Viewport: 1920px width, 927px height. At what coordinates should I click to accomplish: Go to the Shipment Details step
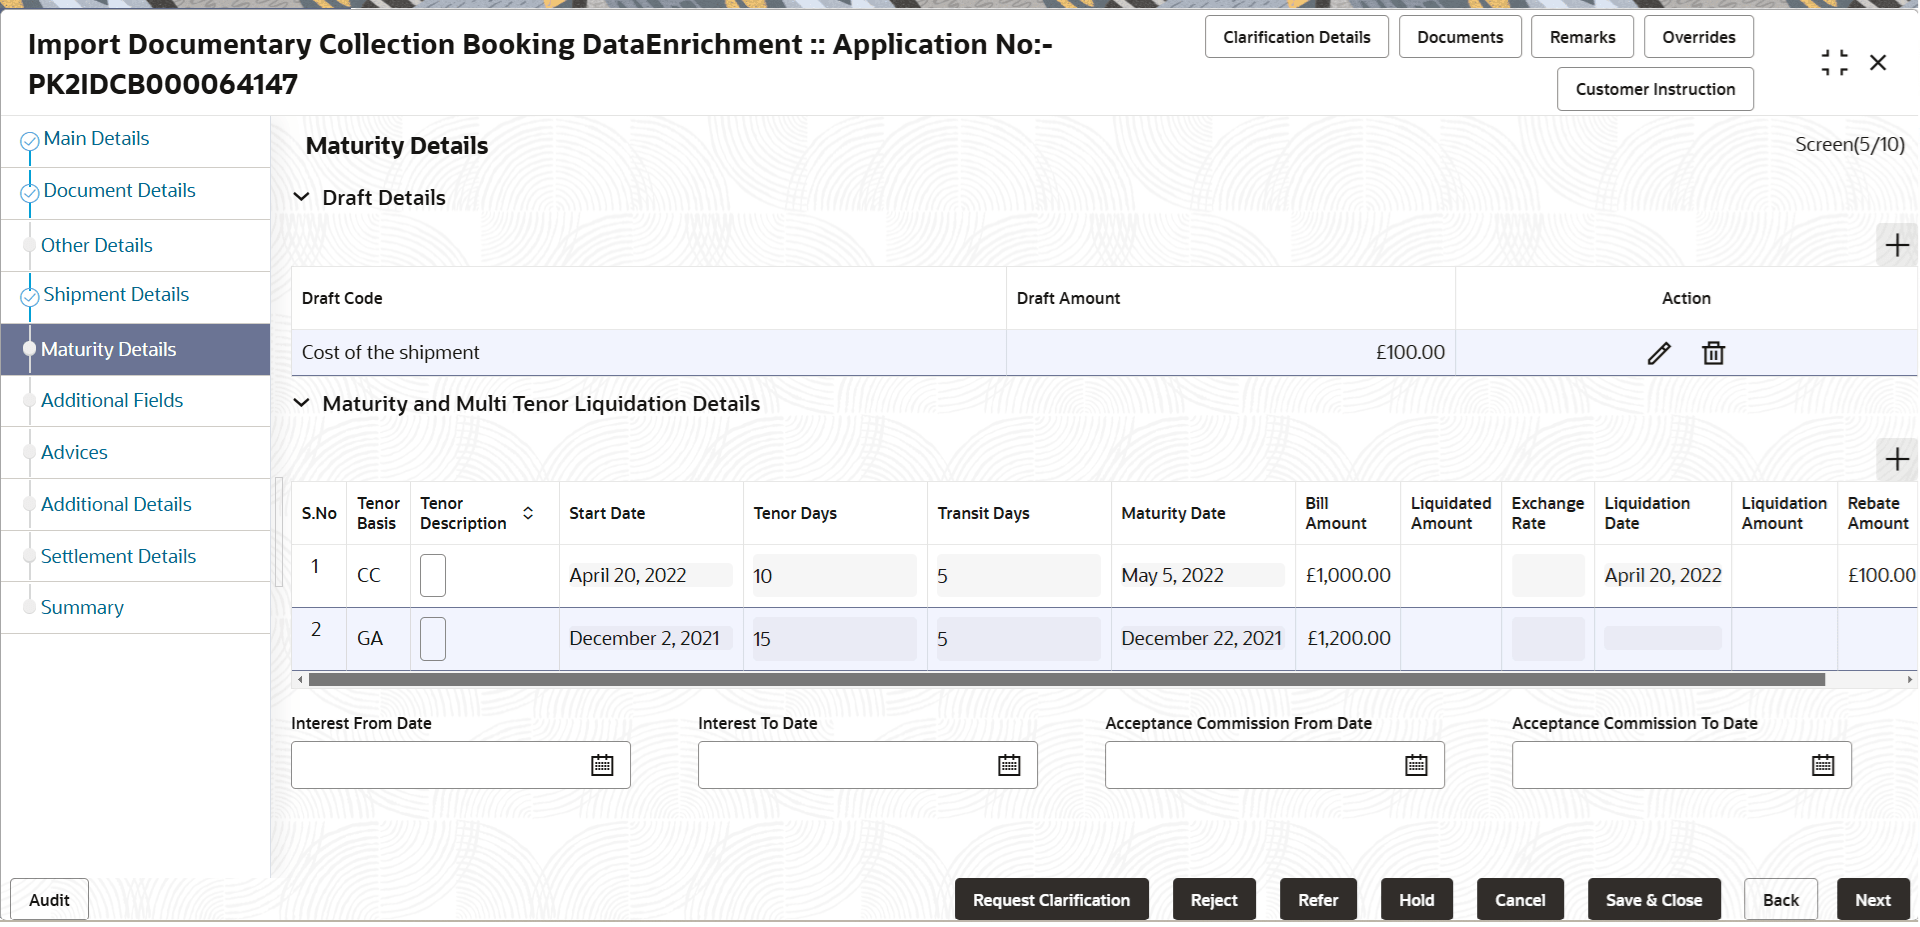[116, 294]
